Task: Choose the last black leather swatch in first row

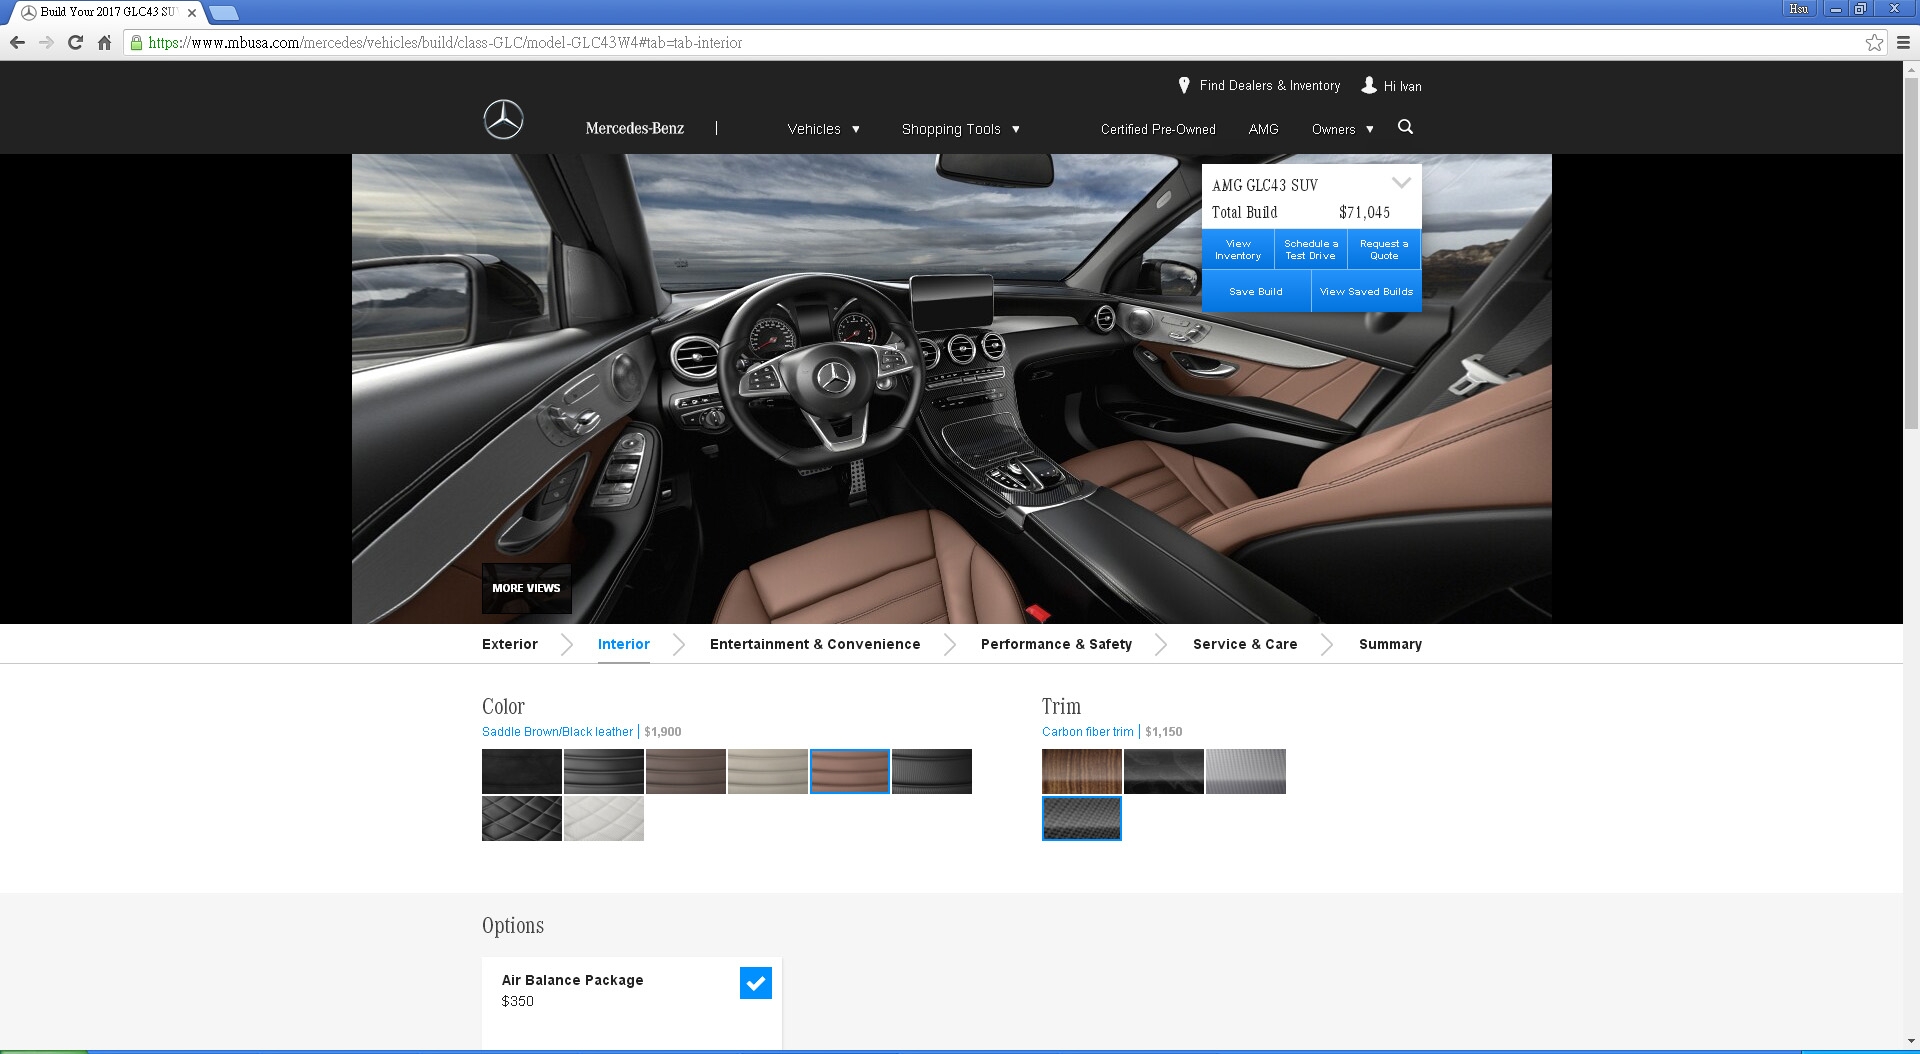Action: pos(932,771)
